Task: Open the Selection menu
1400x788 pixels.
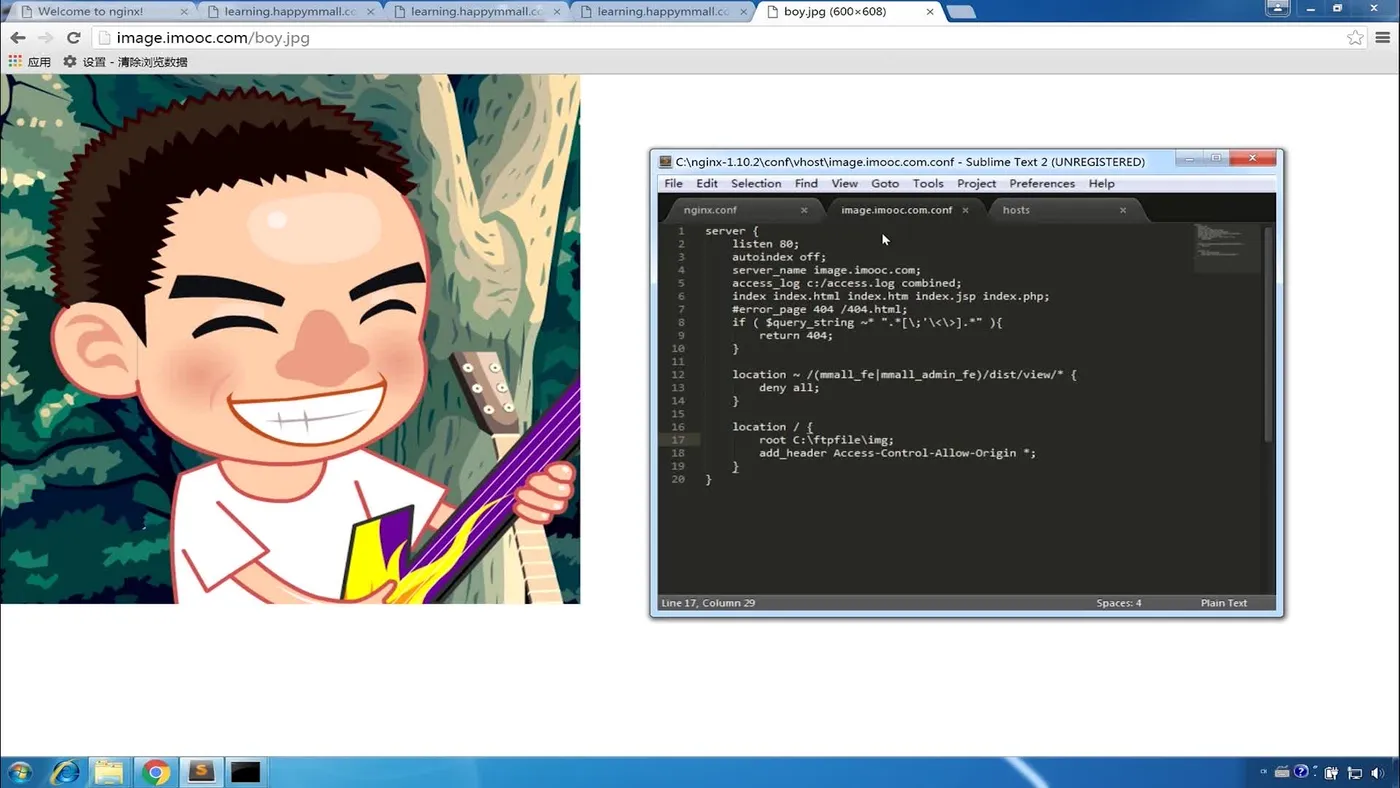Action: pyautogui.click(x=756, y=184)
